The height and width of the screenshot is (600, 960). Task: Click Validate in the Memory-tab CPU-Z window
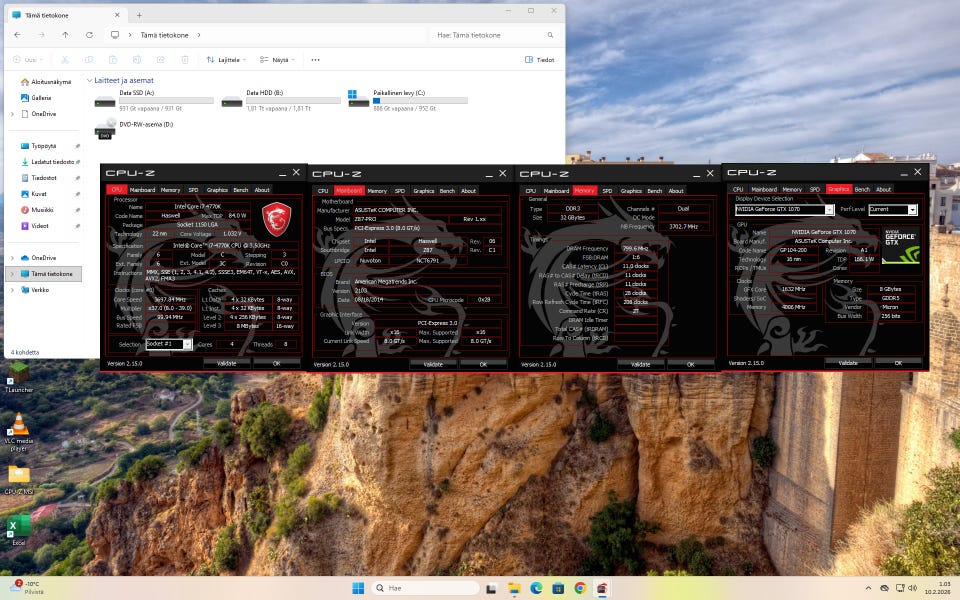640,364
